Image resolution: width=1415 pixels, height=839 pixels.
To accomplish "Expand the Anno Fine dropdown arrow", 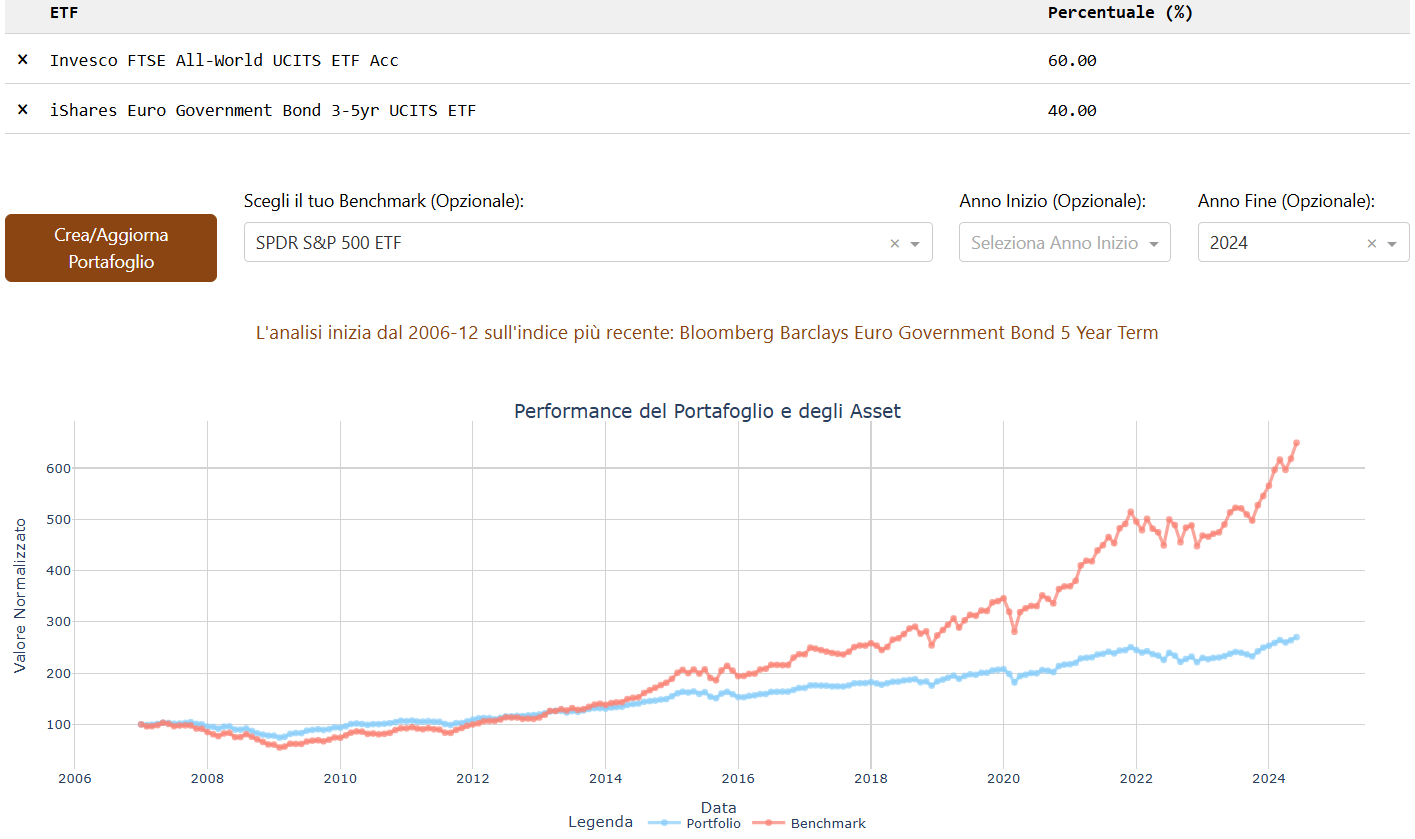I will pyautogui.click(x=1392, y=243).
